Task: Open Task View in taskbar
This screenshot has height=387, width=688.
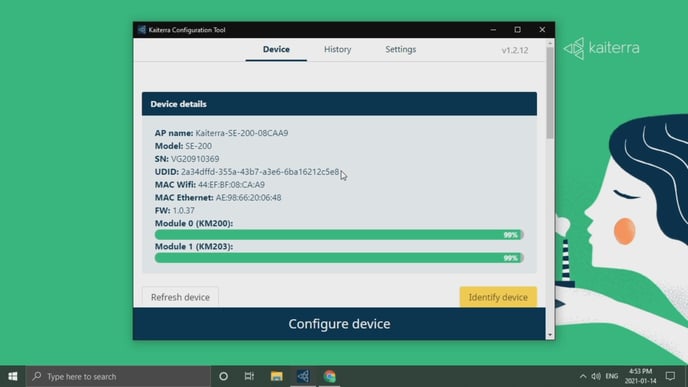Action: [x=249, y=376]
